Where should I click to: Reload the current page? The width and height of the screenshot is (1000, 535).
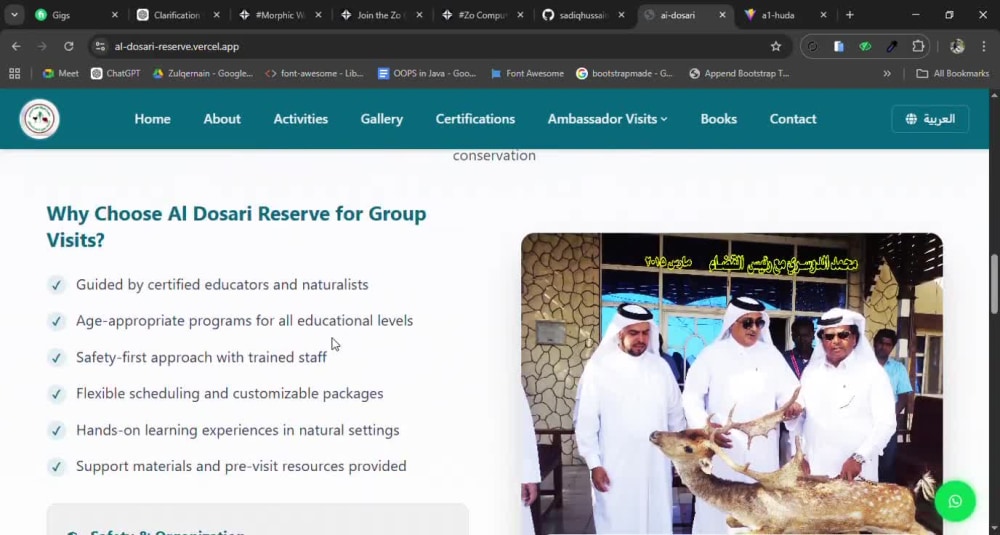tap(68, 47)
